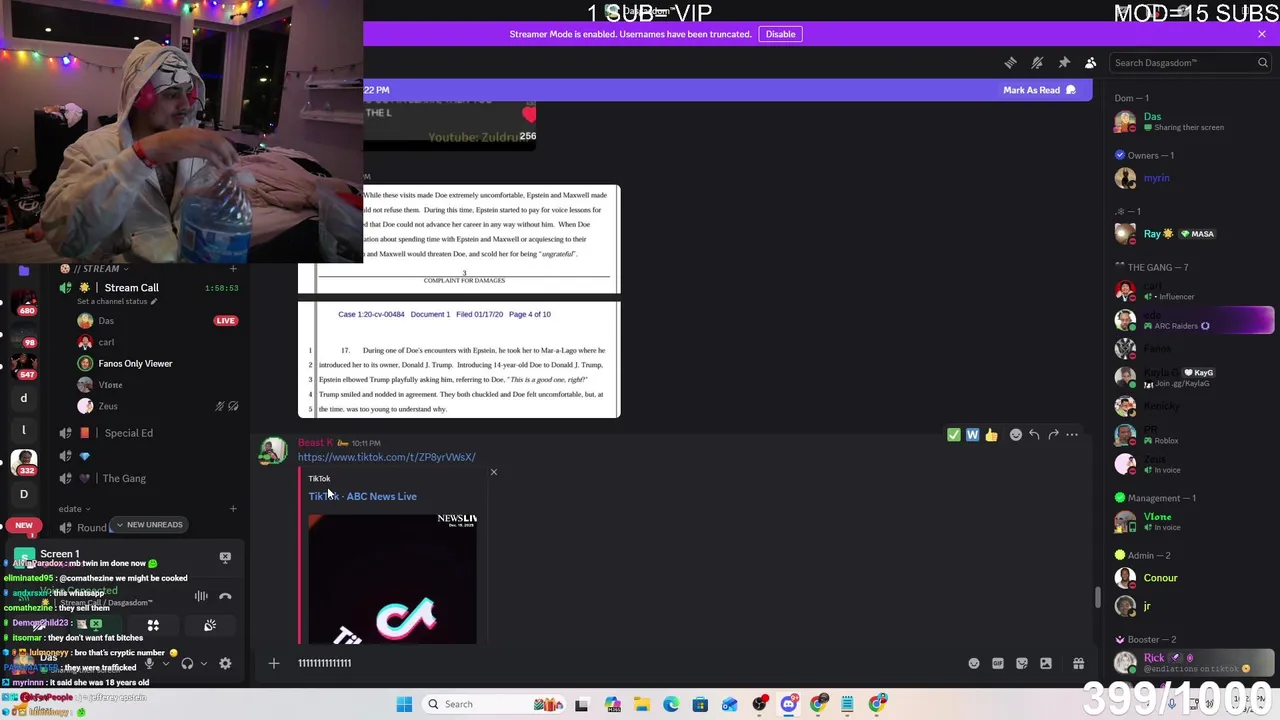
Task: Select user Fanos Only Viewer
Action: (135, 363)
